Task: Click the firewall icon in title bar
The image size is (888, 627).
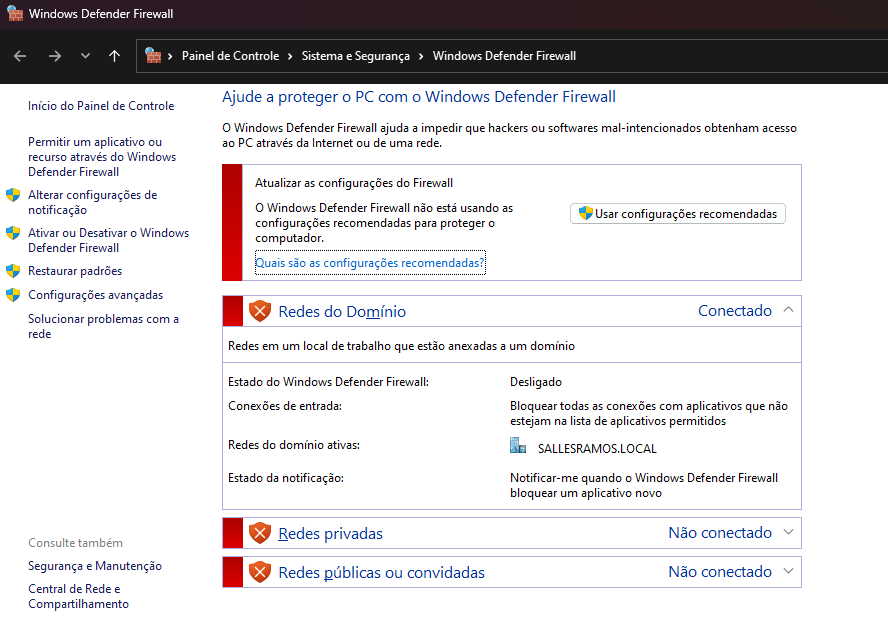Action: (x=15, y=14)
